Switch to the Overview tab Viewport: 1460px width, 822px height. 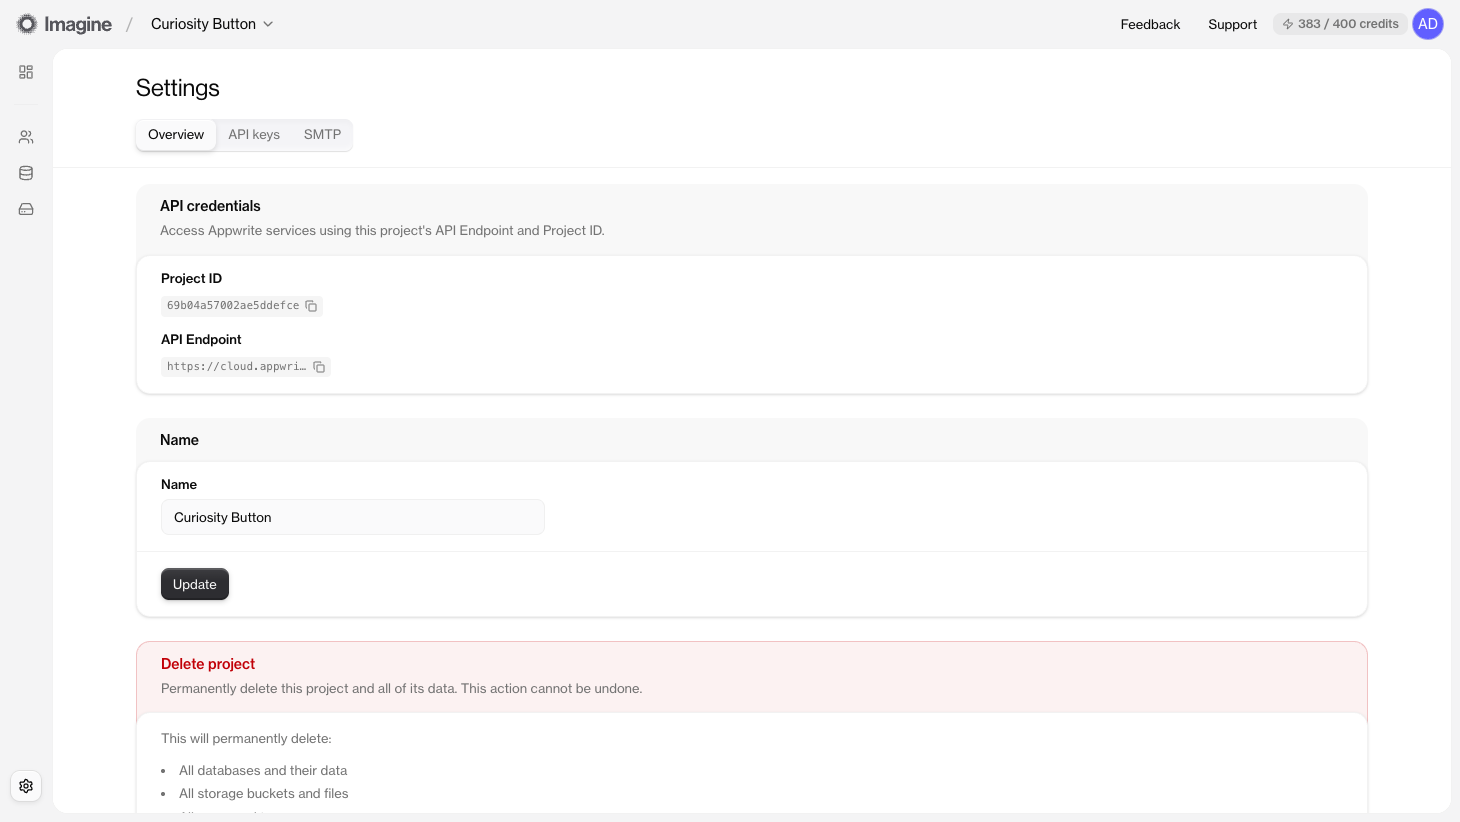[x=176, y=135]
